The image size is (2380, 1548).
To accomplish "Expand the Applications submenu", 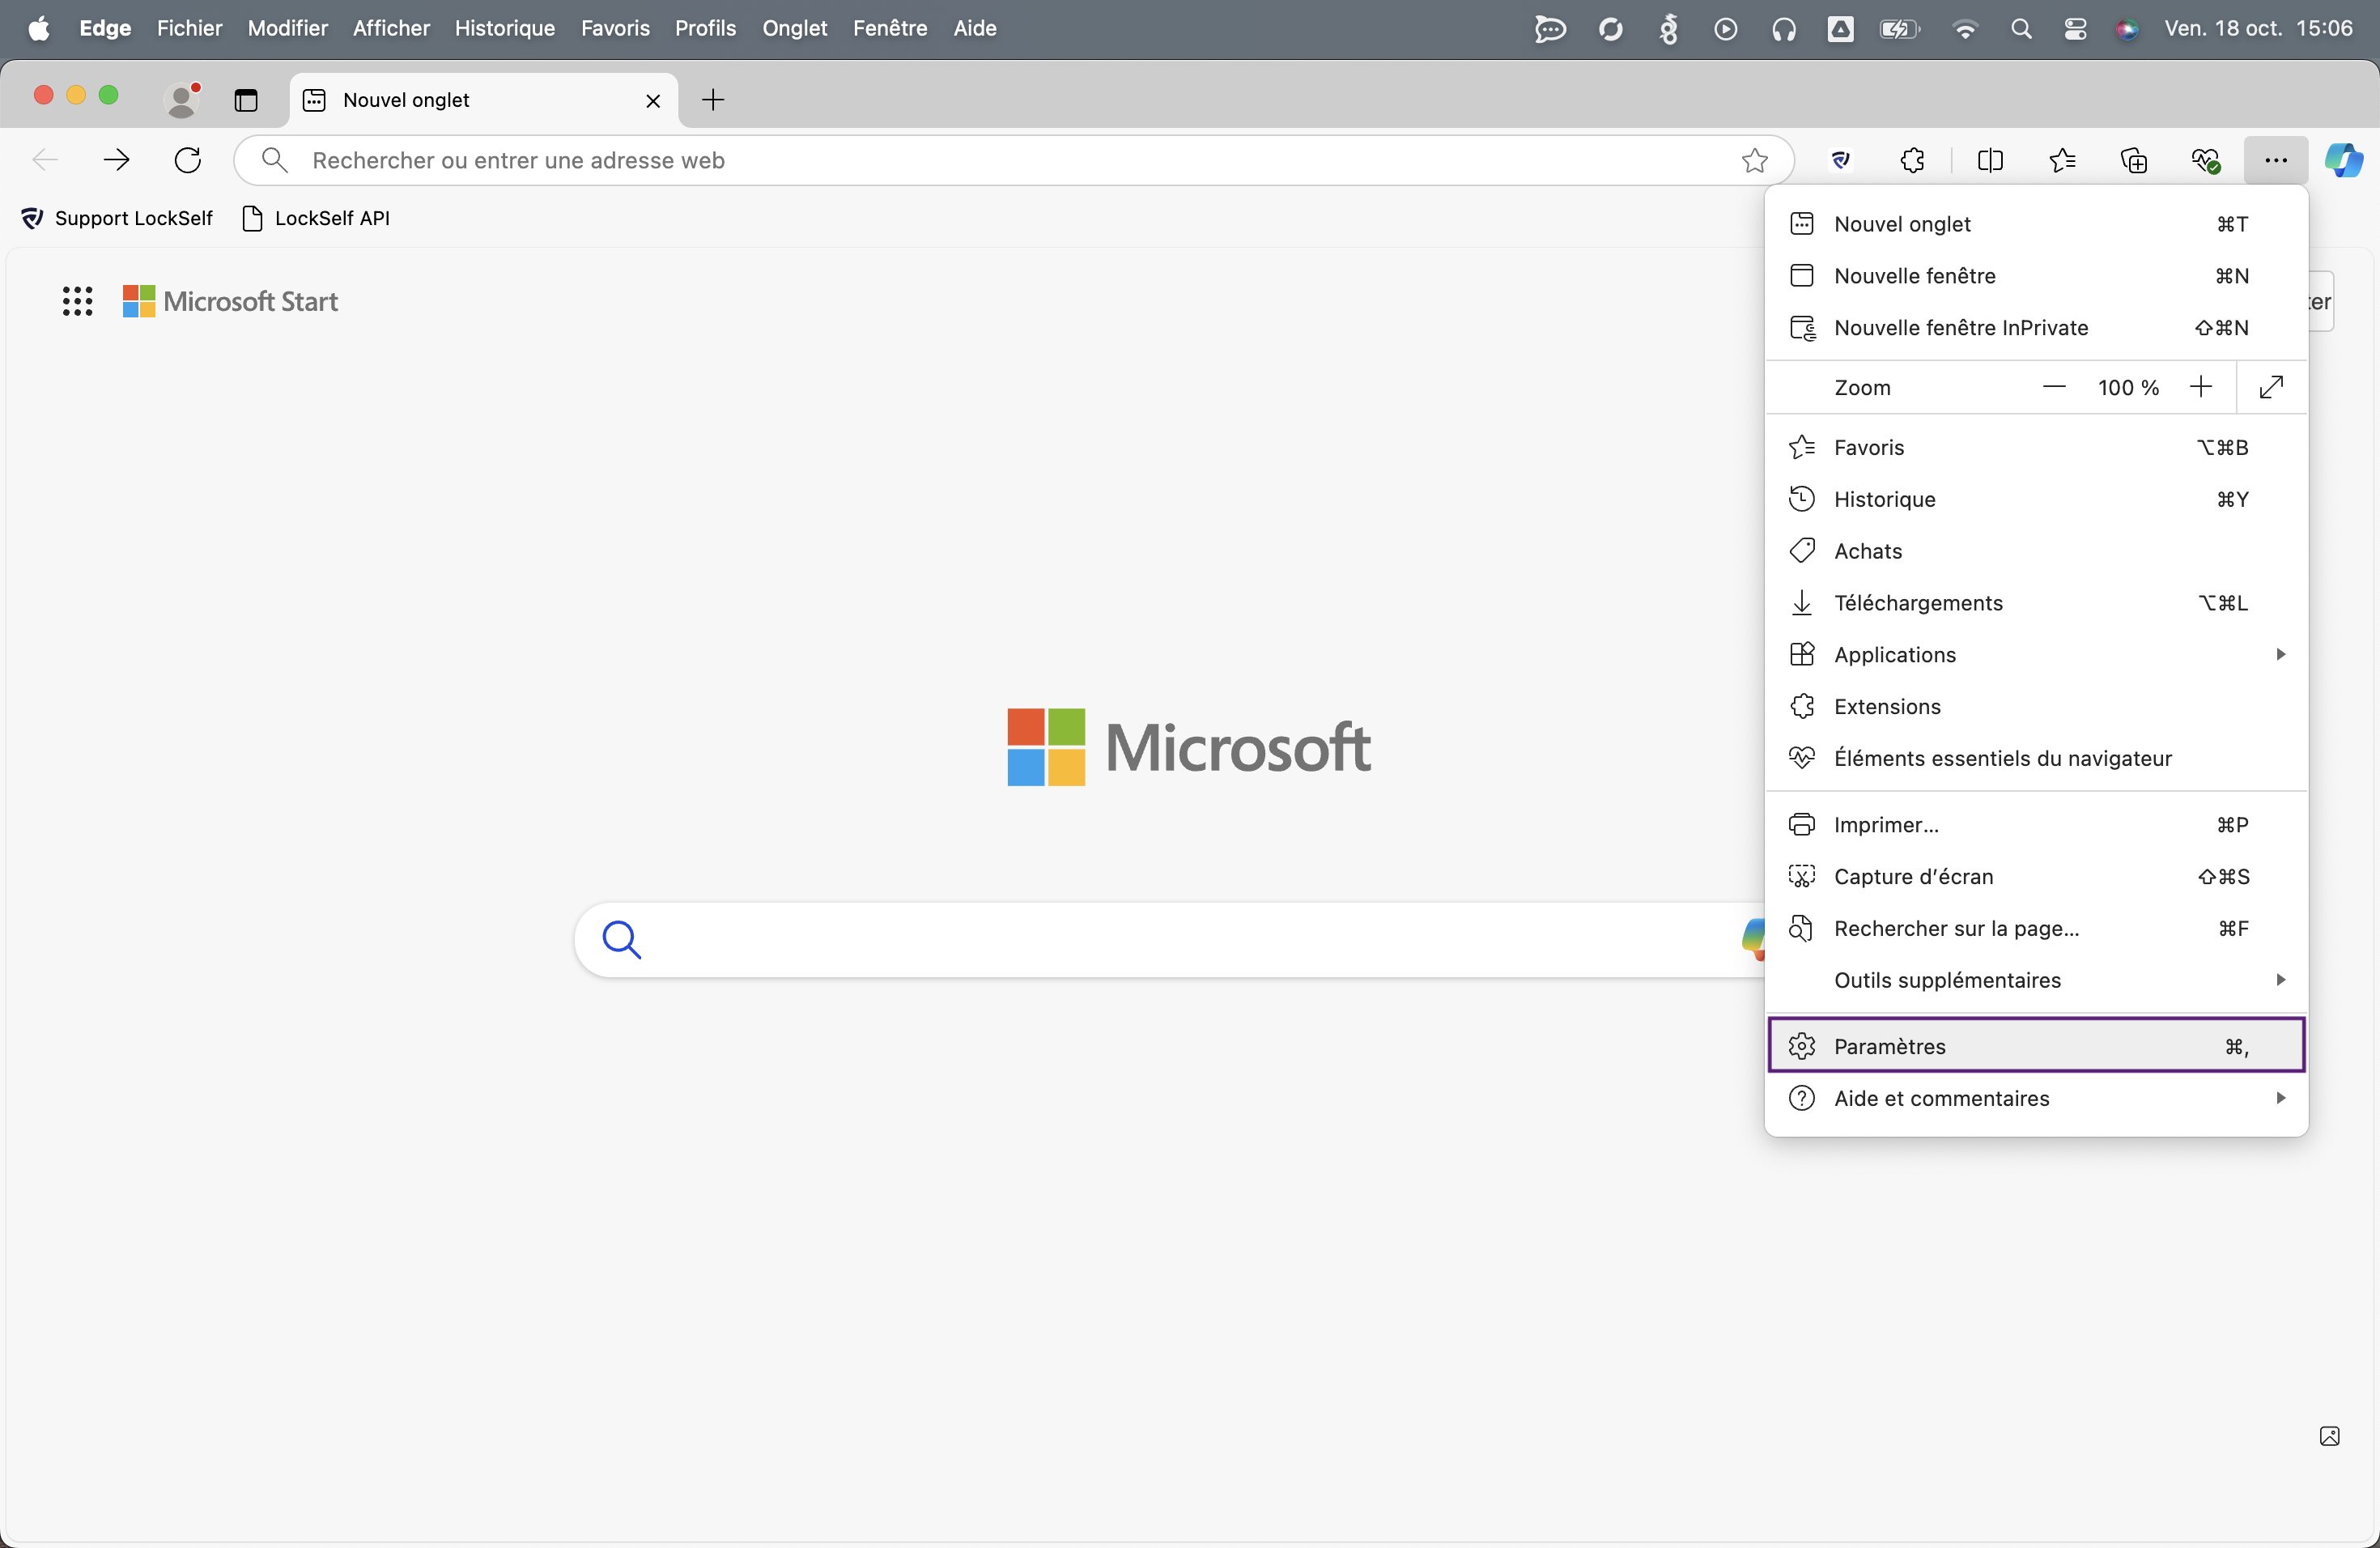I will 2036,654.
